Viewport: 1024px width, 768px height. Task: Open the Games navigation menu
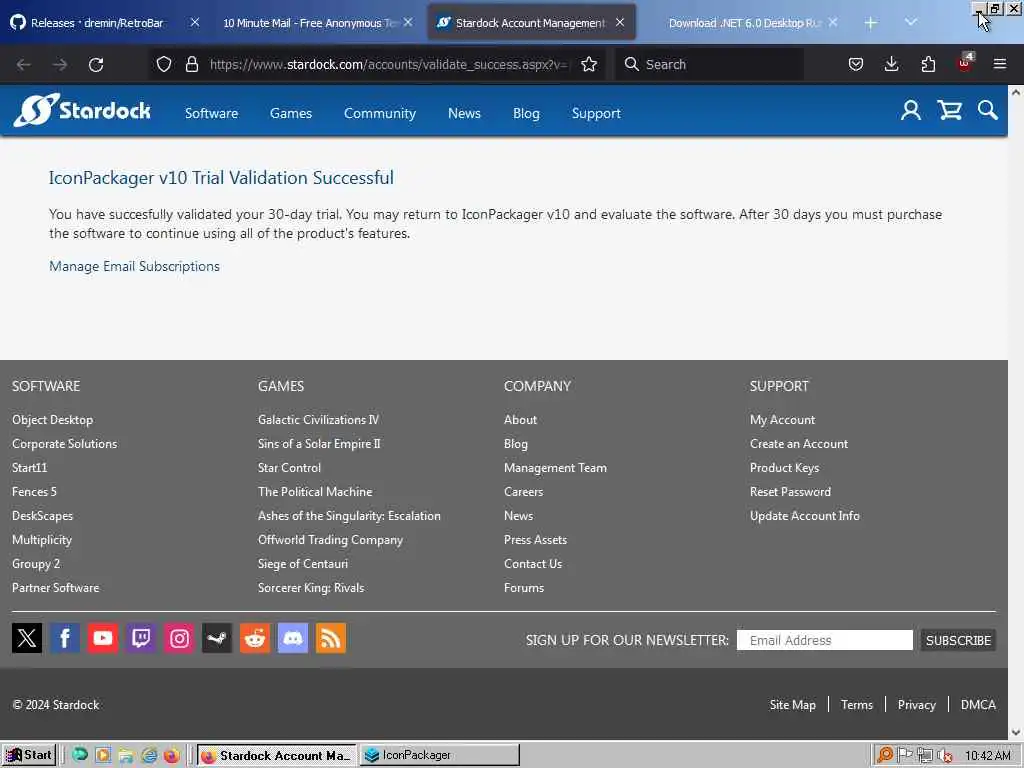click(x=291, y=113)
